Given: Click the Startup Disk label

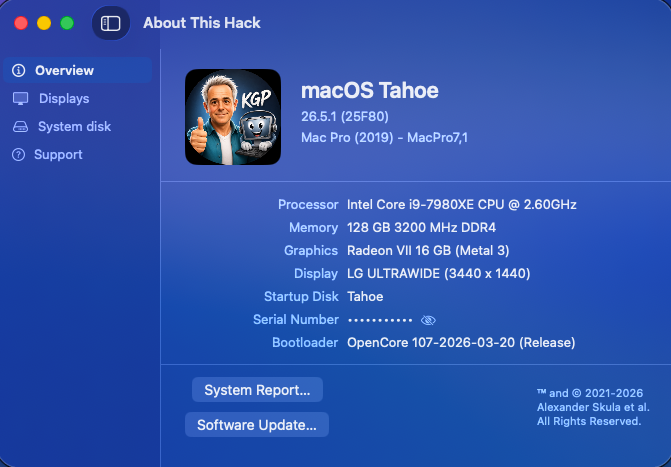Looking at the screenshot, I should coord(301,296).
